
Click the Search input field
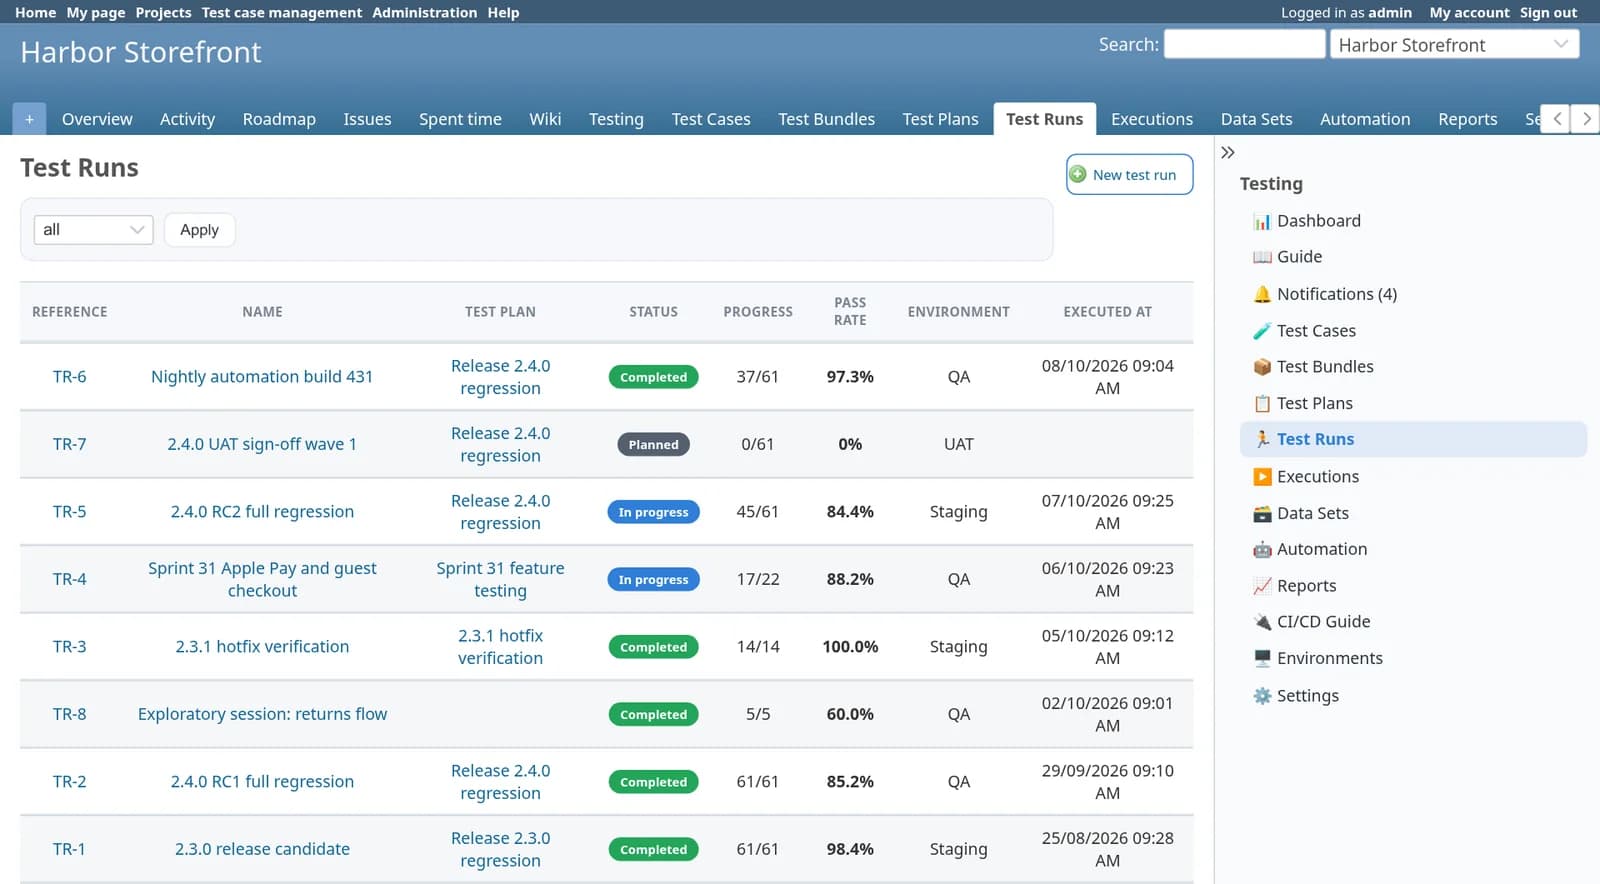click(x=1244, y=44)
